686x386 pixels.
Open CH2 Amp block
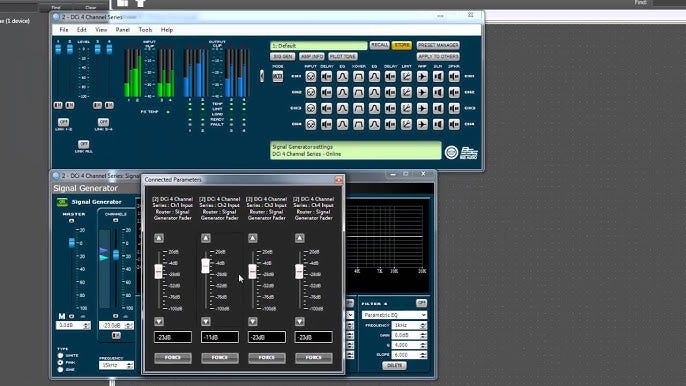(x=422, y=92)
